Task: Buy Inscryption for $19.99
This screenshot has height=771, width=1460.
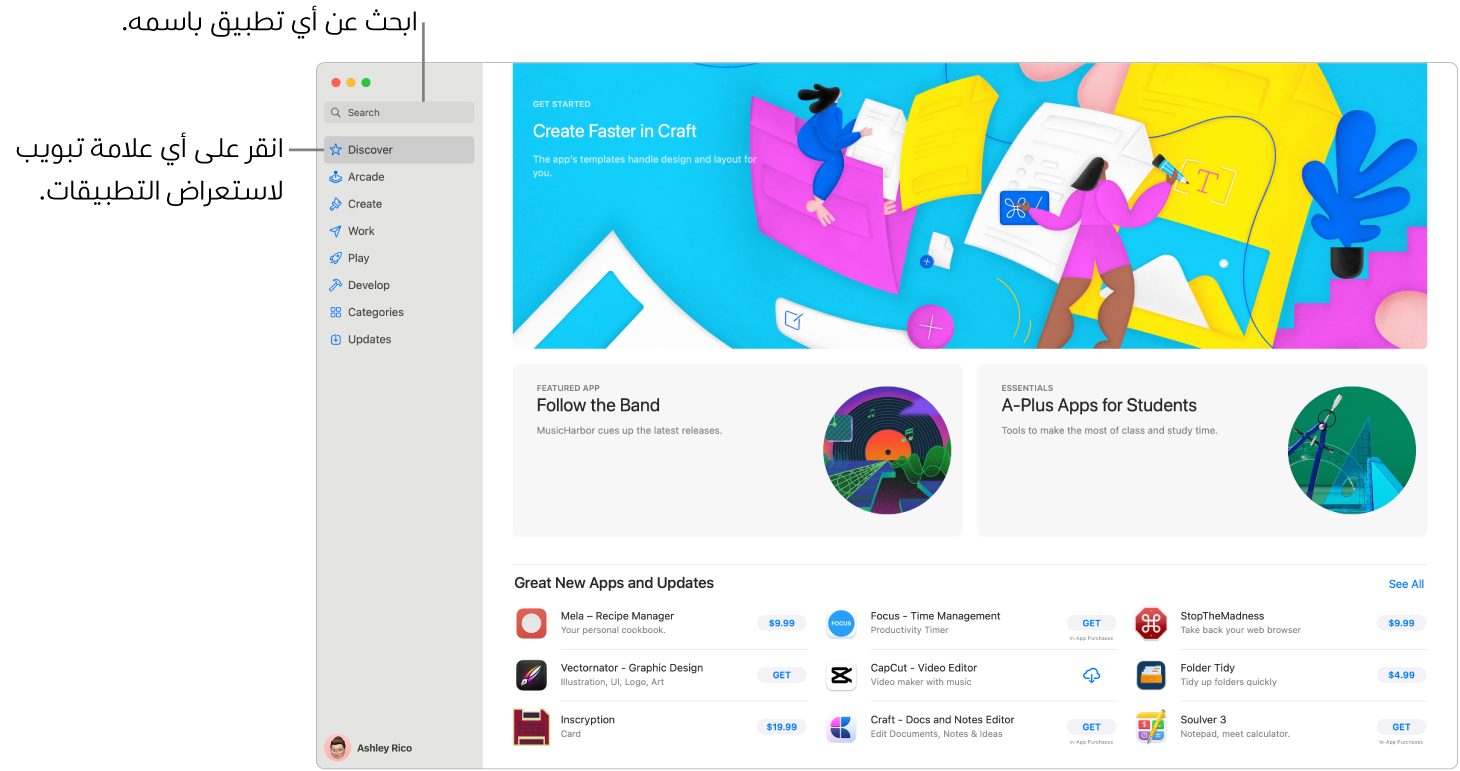Action: pos(781,727)
